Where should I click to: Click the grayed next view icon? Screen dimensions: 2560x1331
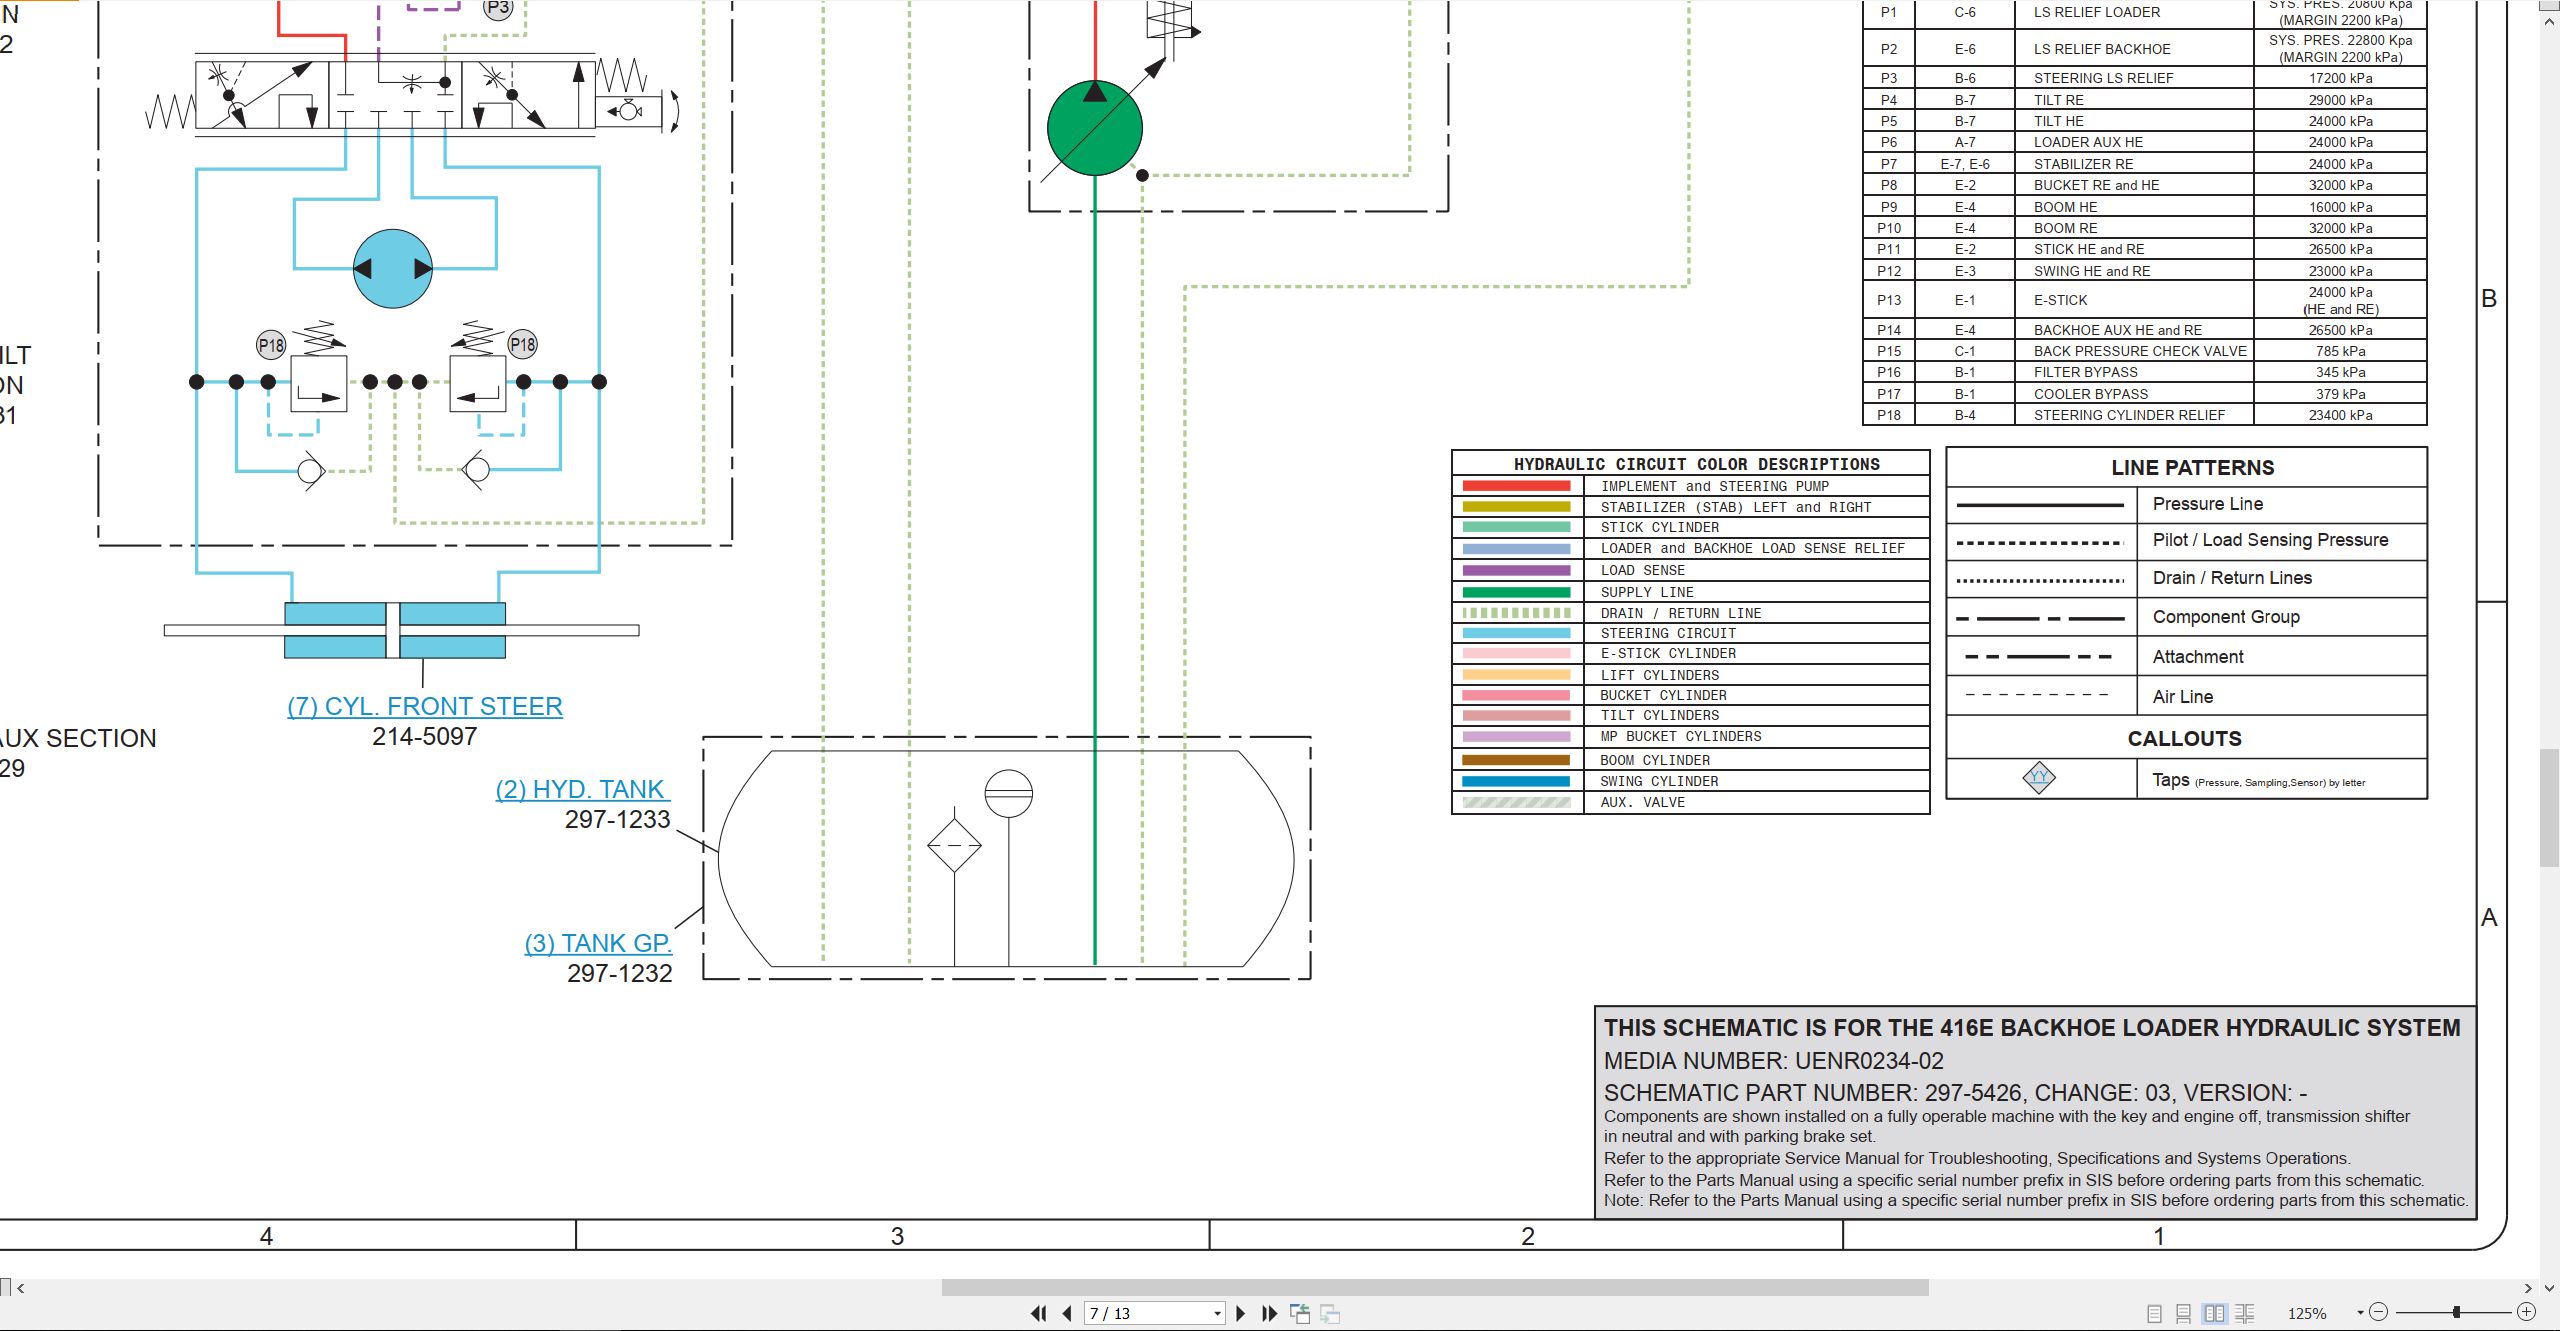[x=1330, y=1313]
